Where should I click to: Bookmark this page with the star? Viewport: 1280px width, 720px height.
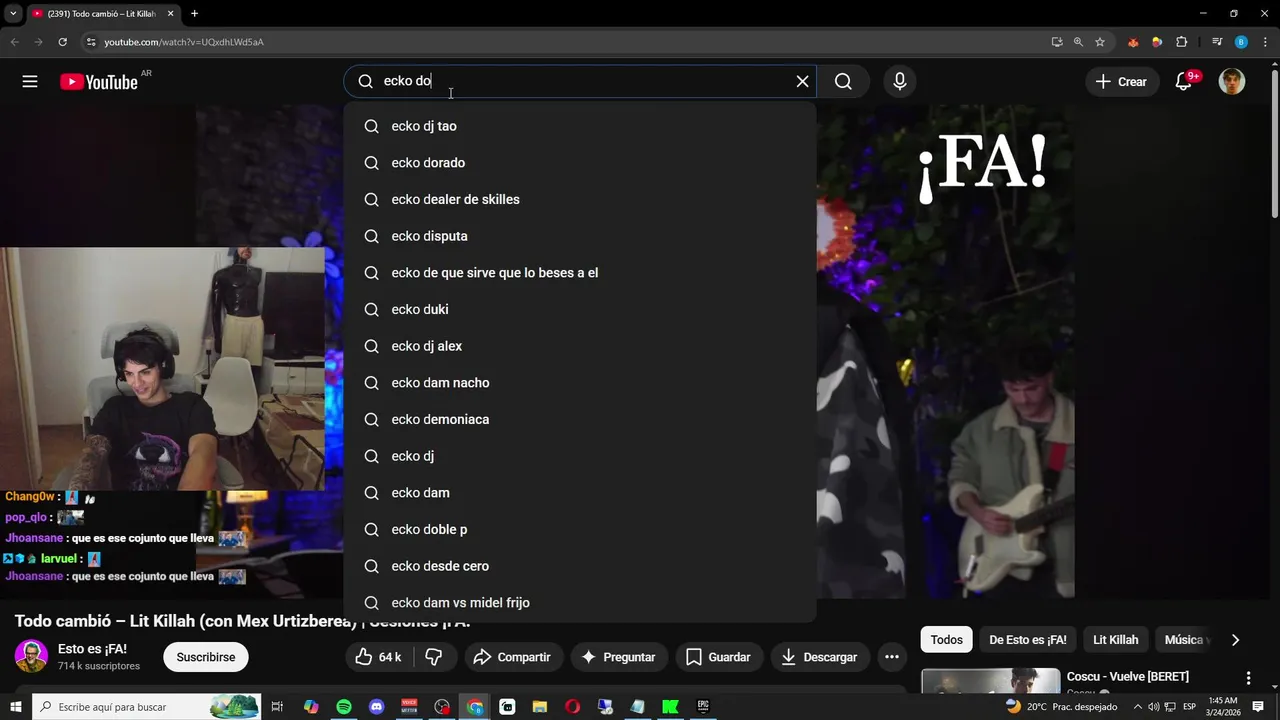point(1100,42)
